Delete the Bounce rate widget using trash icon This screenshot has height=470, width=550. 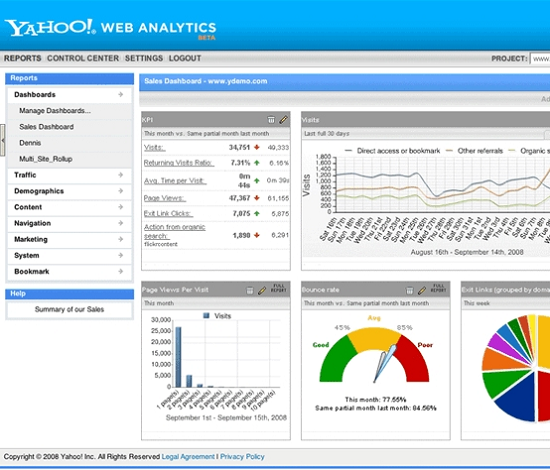pos(409,290)
